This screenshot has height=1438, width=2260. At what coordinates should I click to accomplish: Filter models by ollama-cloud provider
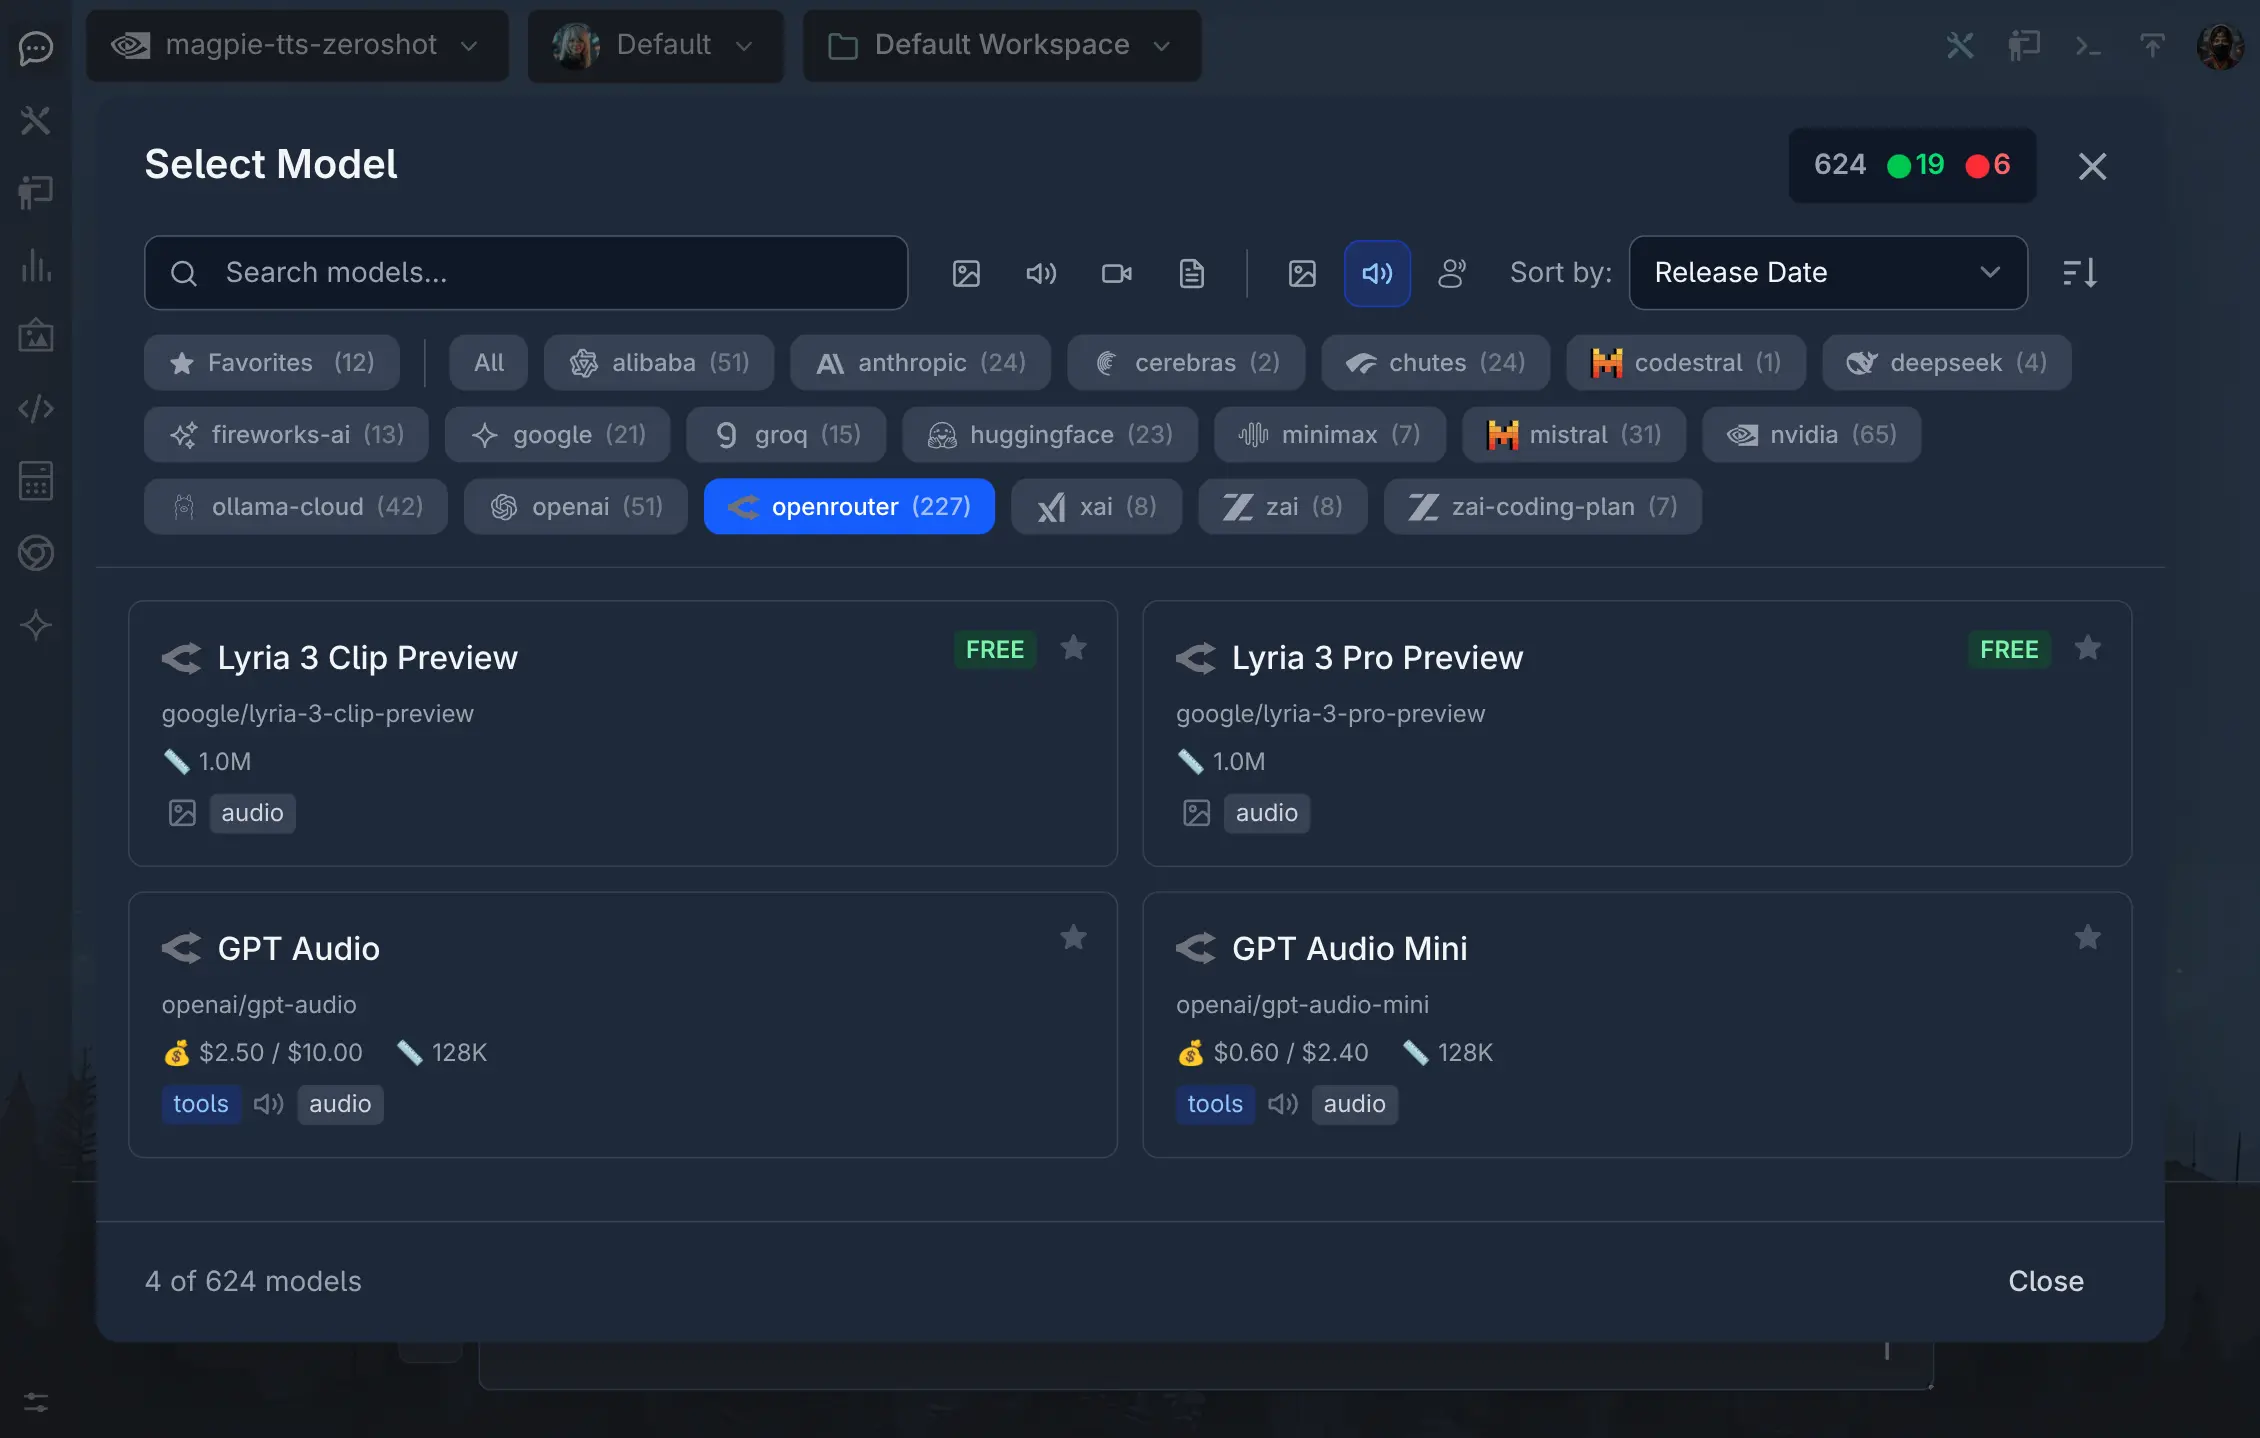(x=296, y=506)
